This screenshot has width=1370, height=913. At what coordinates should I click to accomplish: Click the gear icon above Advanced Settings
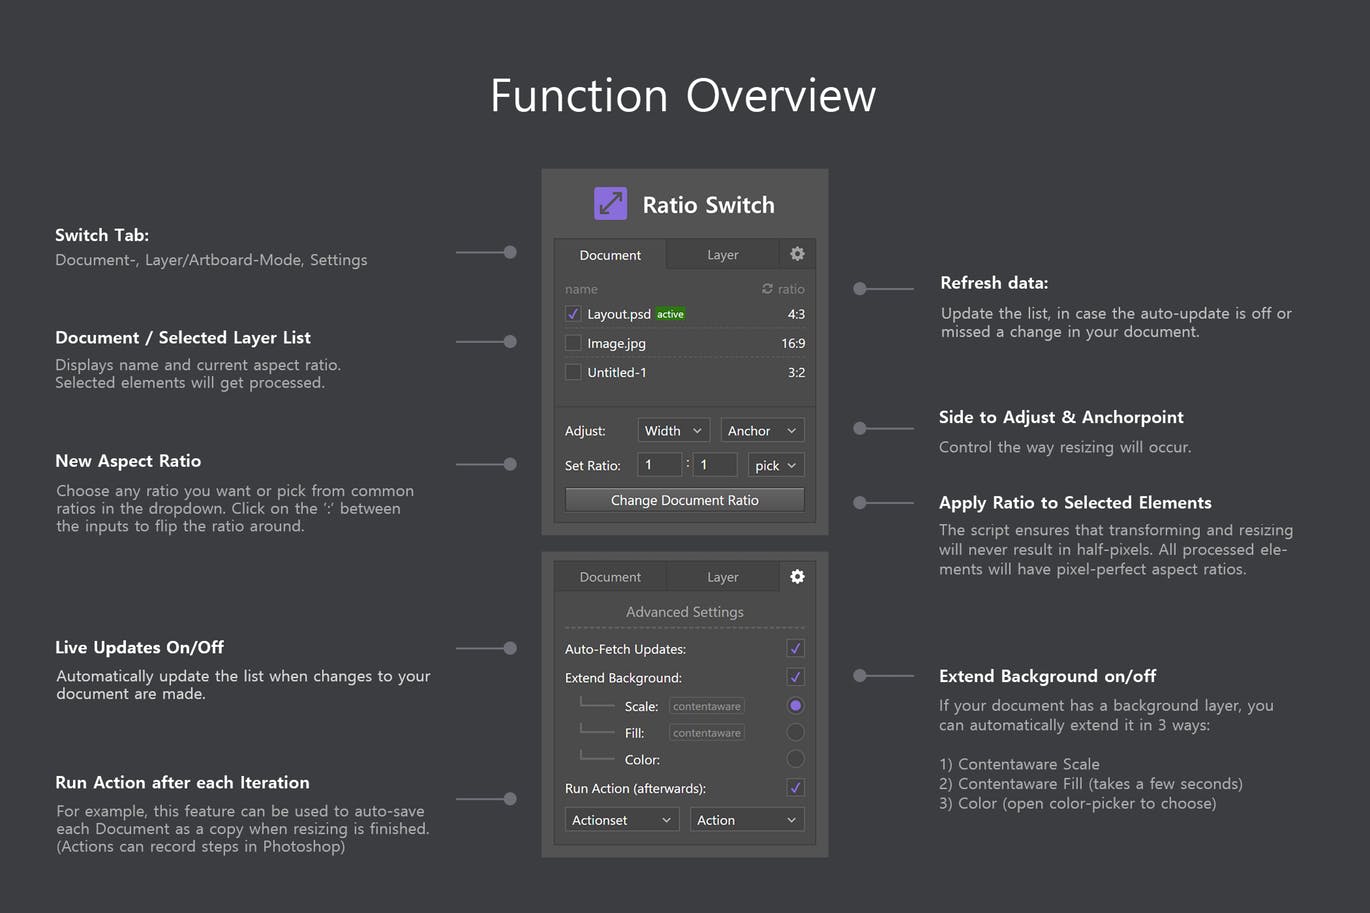[797, 576]
